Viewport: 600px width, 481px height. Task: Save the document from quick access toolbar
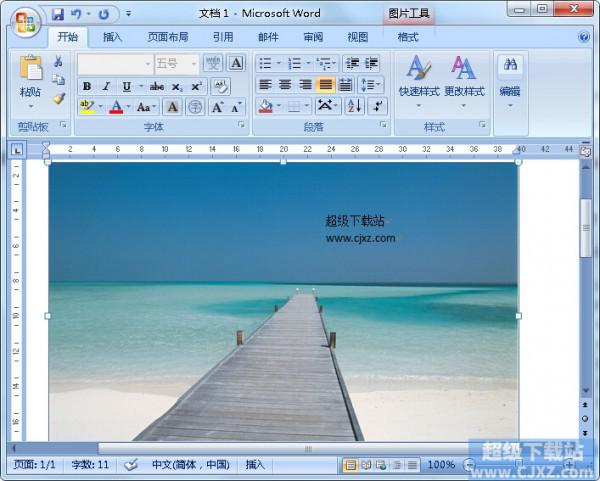tap(58, 15)
